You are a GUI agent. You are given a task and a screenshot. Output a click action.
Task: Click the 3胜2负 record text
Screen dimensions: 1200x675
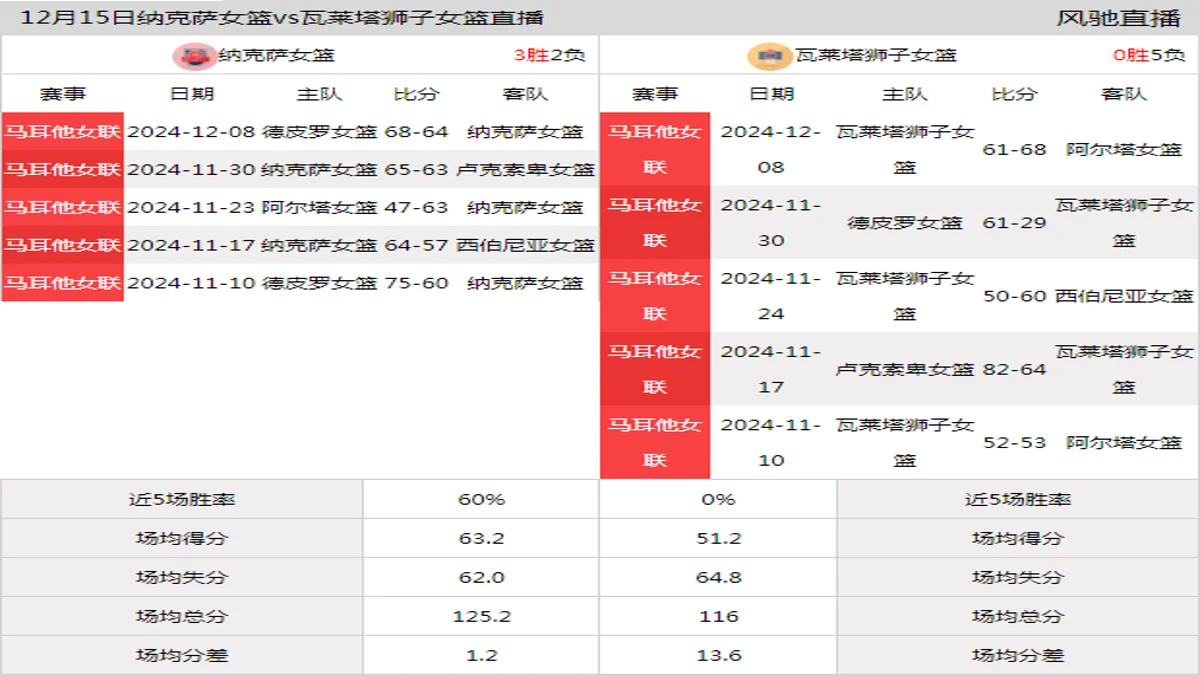(x=549, y=56)
